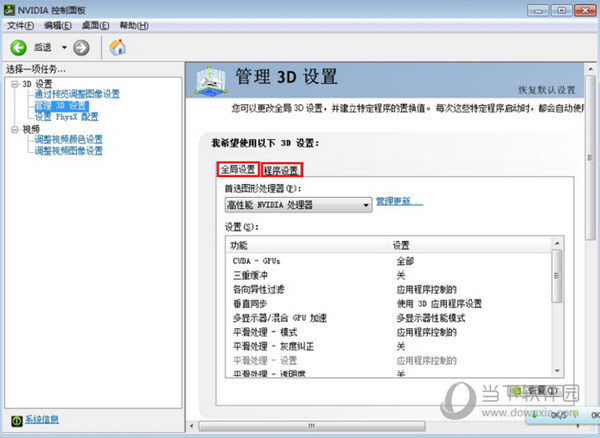Select the 平滑处理 - 灰度纠正 row
This screenshot has width=600, height=438.
[x=389, y=346]
